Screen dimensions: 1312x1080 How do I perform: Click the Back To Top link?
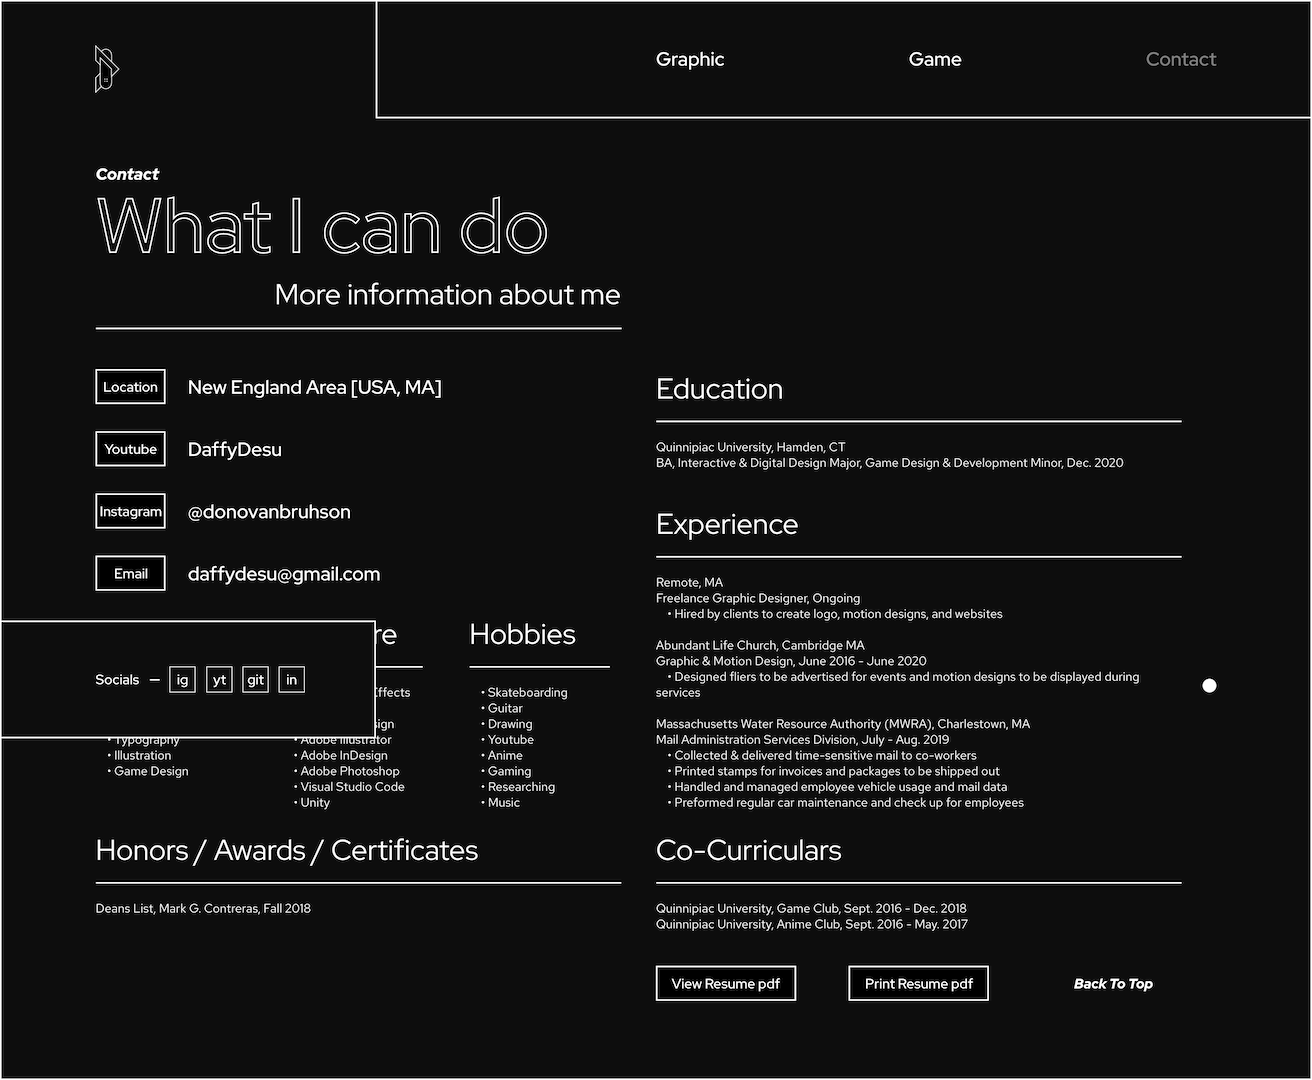pos(1113,984)
